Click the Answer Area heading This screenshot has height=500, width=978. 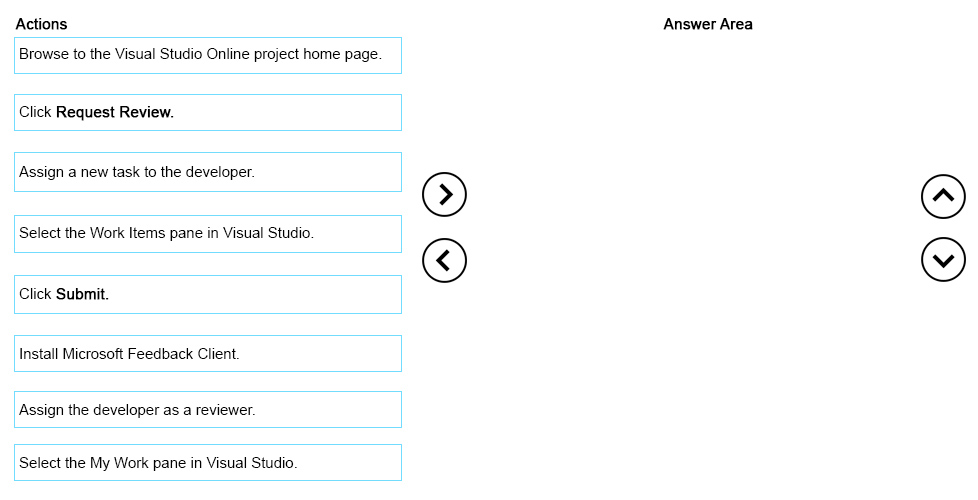pyautogui.click(x=708, y=24)
